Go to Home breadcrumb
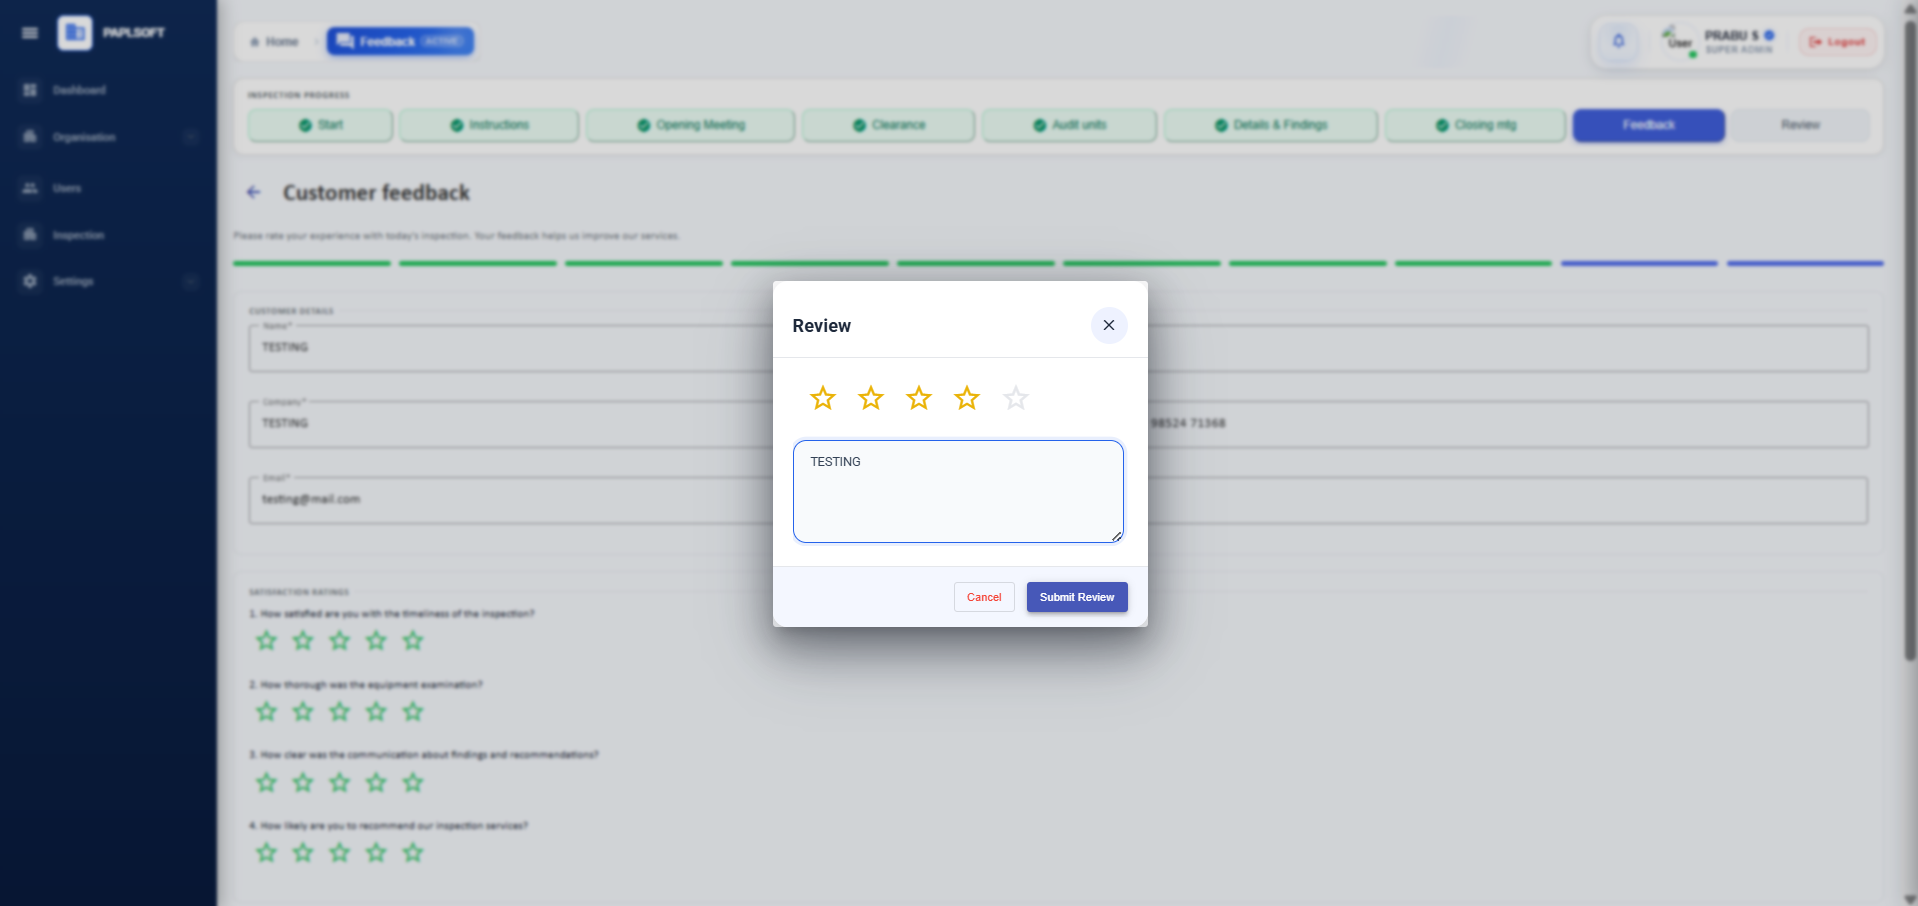The height and width of the screenshot is (906, 1918). click(x=275, y=41)
